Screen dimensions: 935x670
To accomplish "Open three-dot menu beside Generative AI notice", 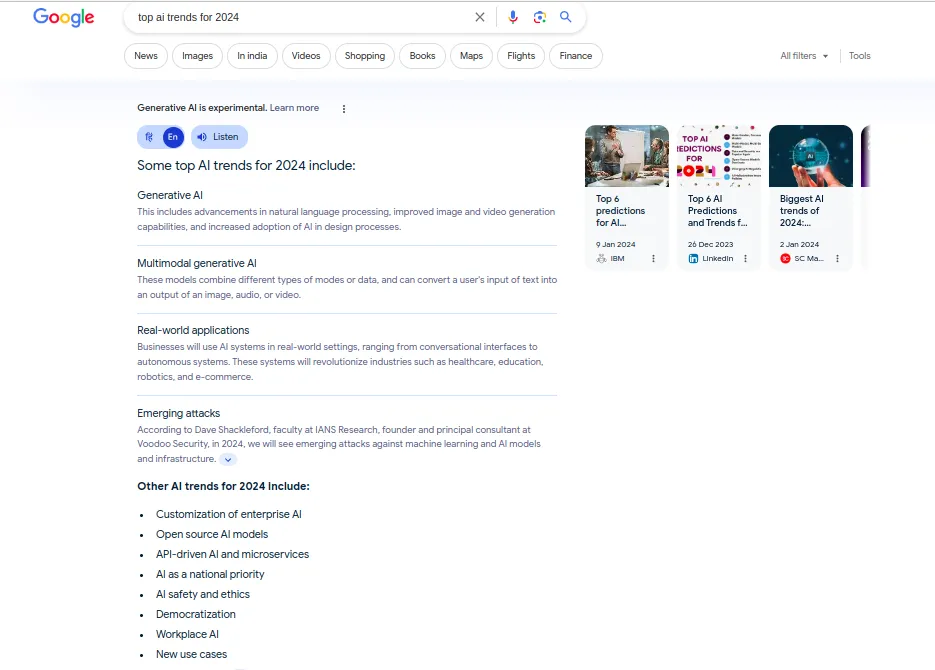I will pyautogui.click(x=344, y=108).
